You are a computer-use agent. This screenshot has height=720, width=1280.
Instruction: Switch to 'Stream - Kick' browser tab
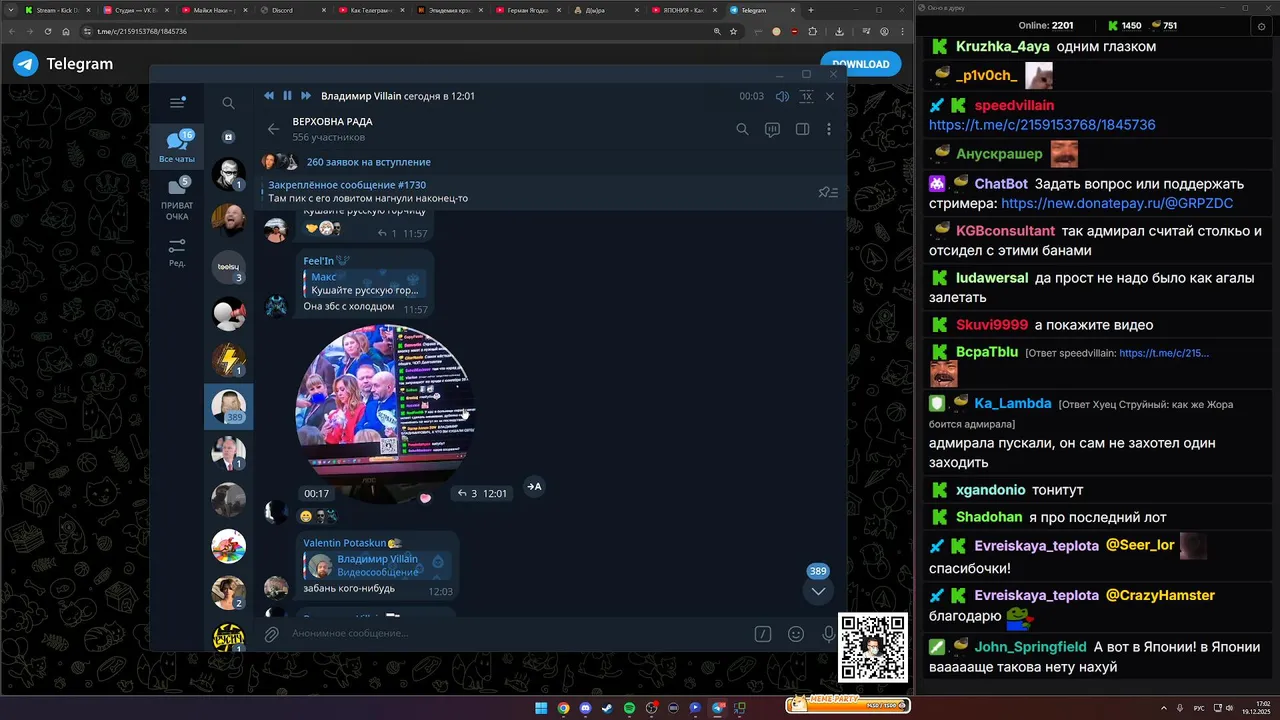point(57,10)
